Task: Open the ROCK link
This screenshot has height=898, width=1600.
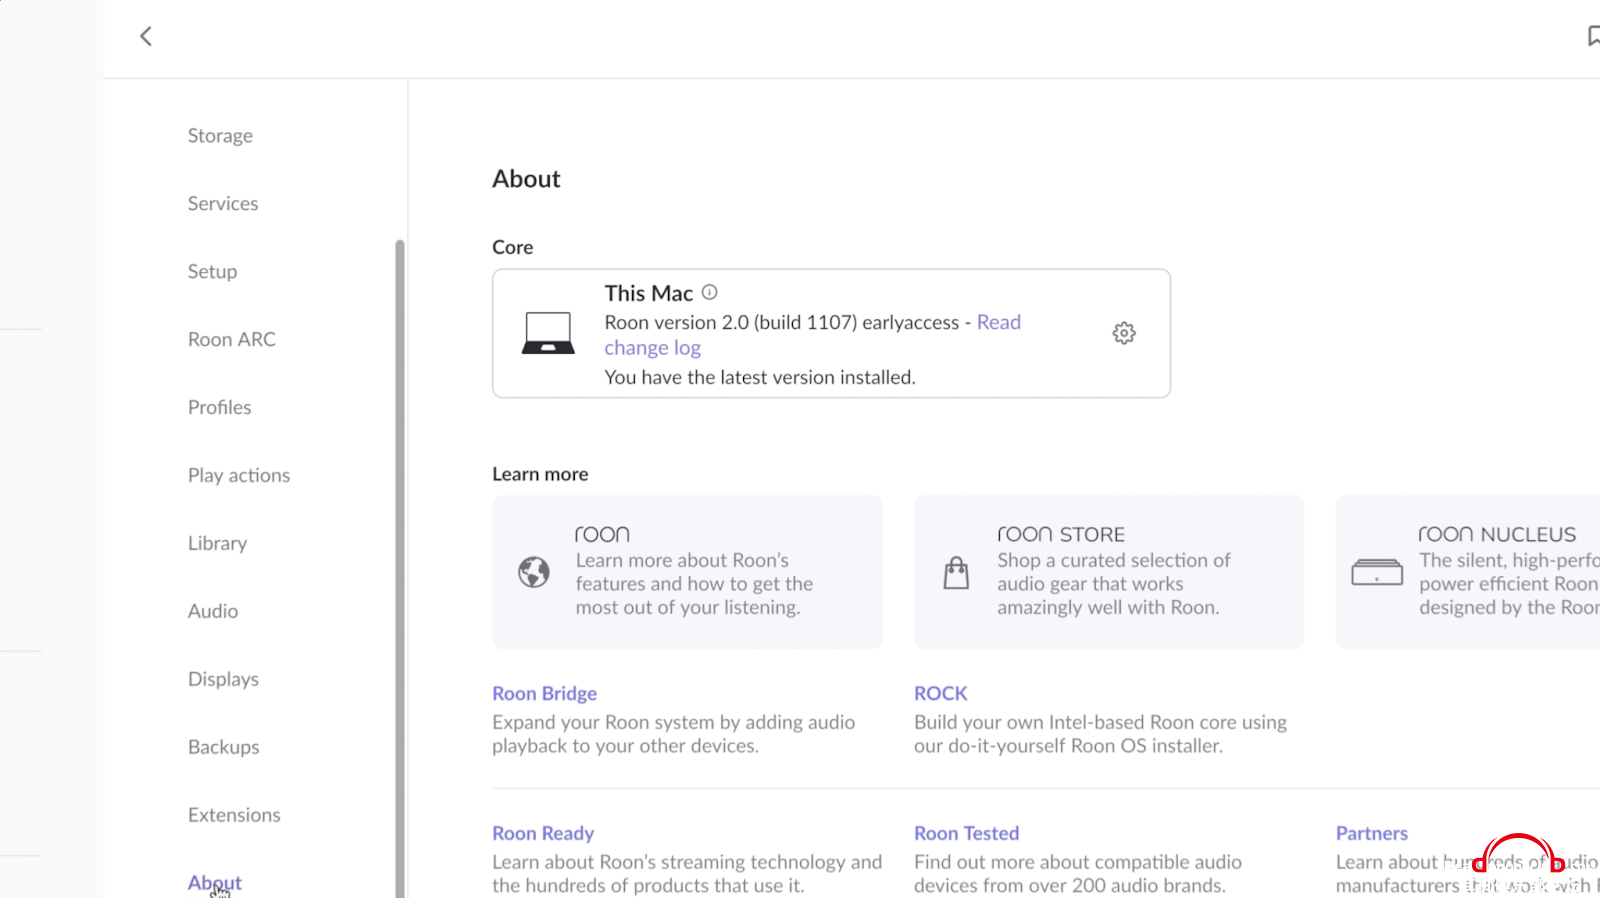Action: pos(940,694)
